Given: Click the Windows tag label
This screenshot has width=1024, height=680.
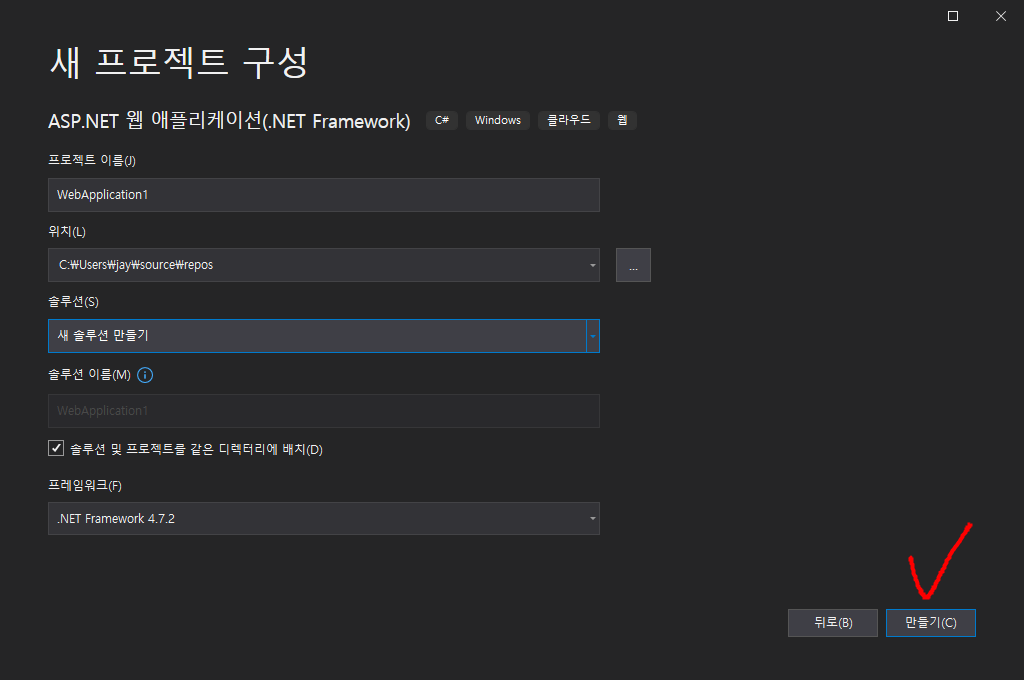Looking at the screenshot, I should (x=498, y=120).
